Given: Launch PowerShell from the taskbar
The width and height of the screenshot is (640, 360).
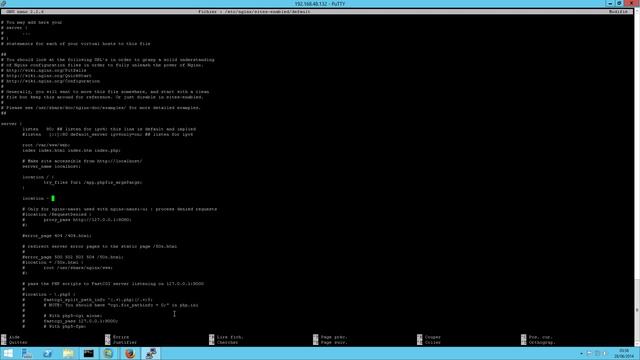Looking at the screenshot, I should point(47,353).
